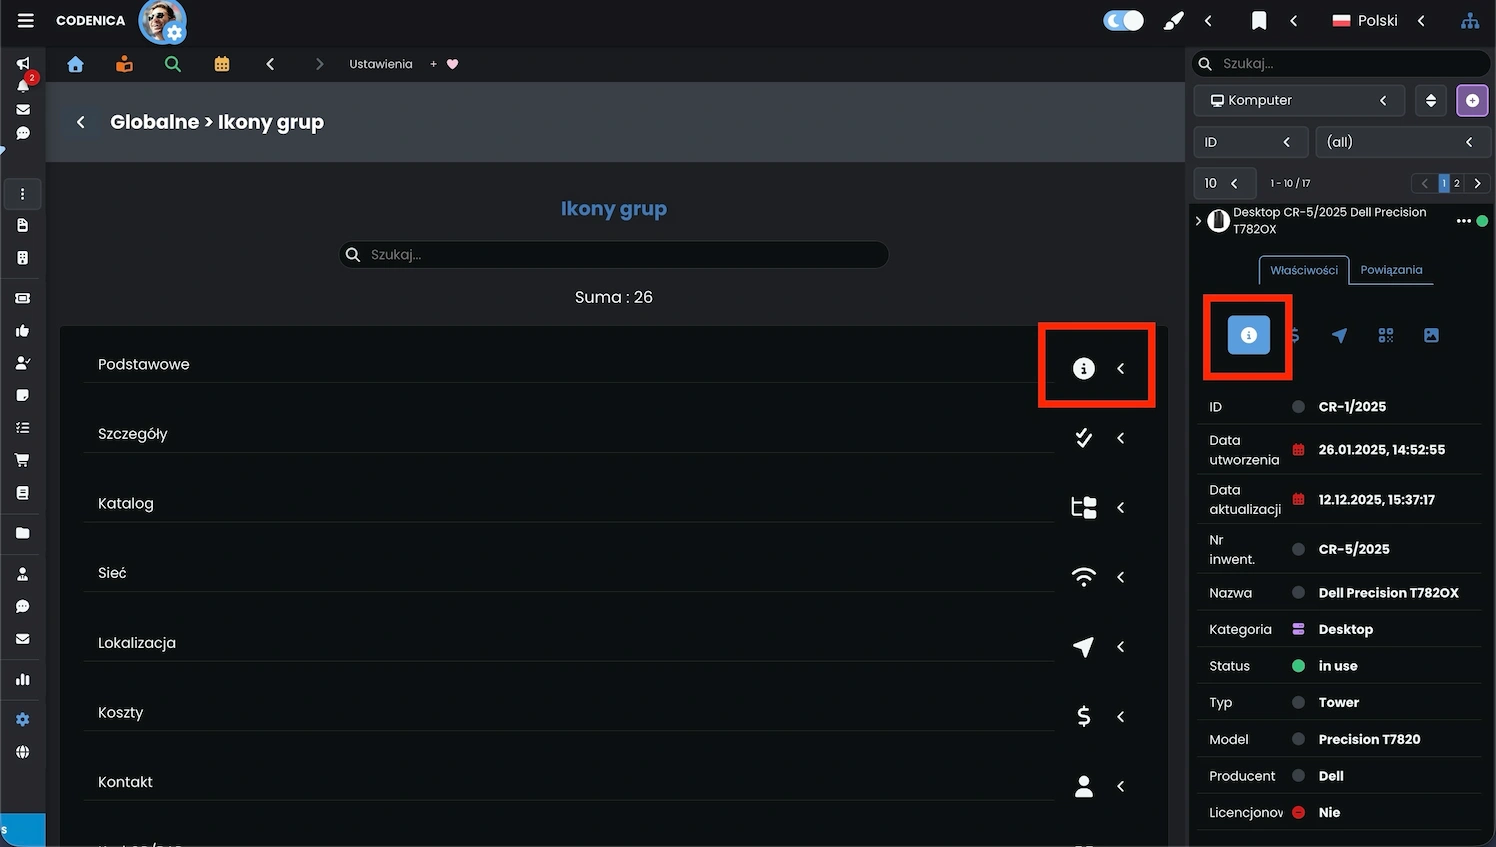Select the Właściwości tab

pyautogui.click(x=1303, y=270)
